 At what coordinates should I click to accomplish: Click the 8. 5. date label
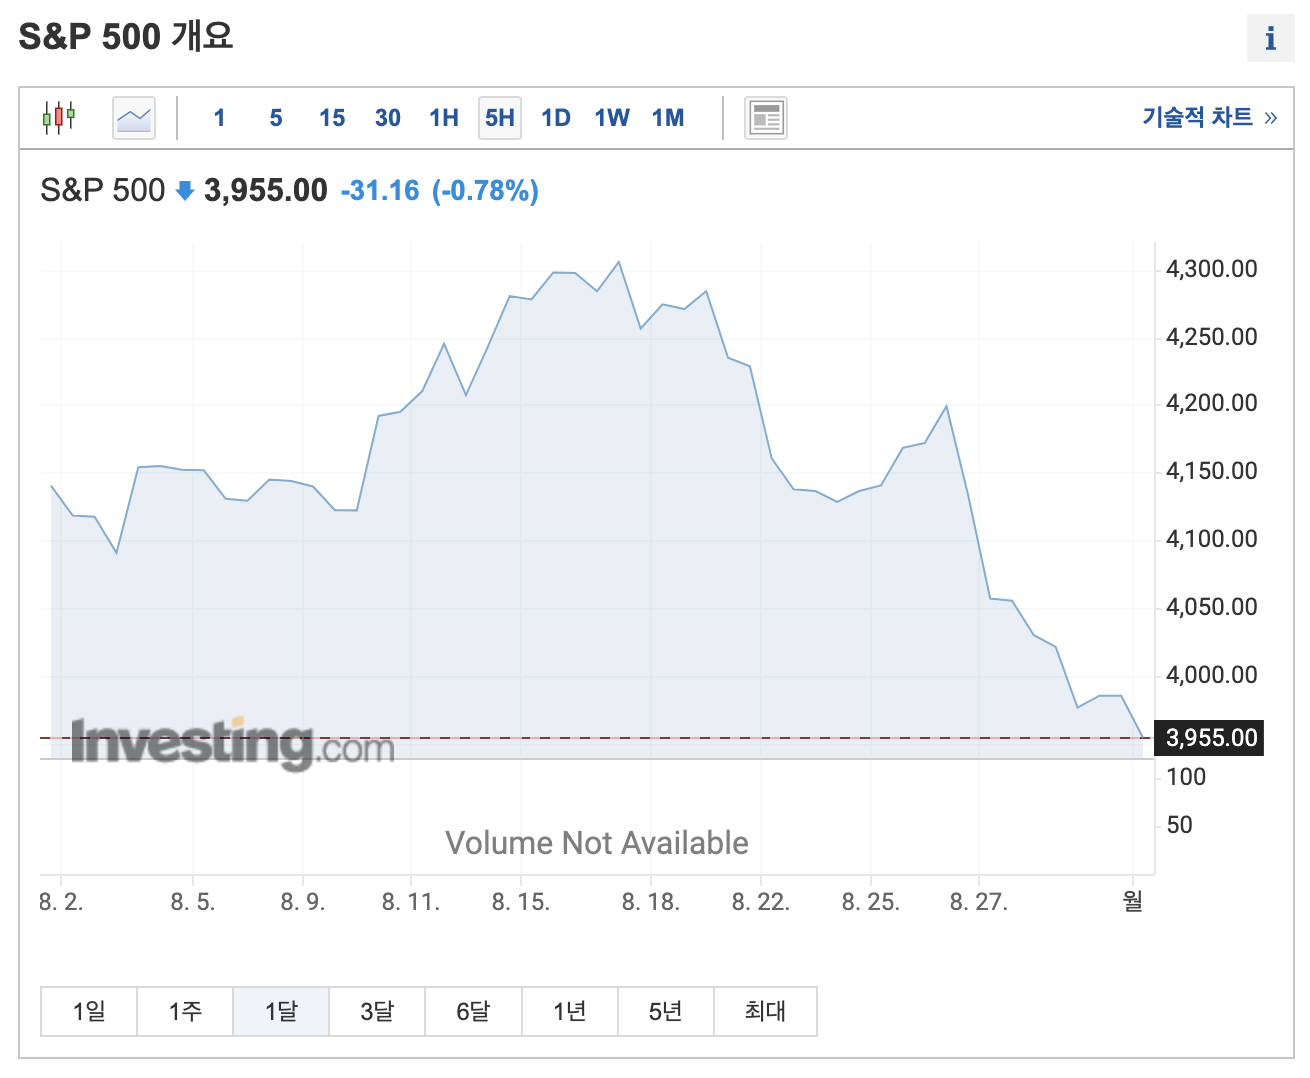[193, 902]
